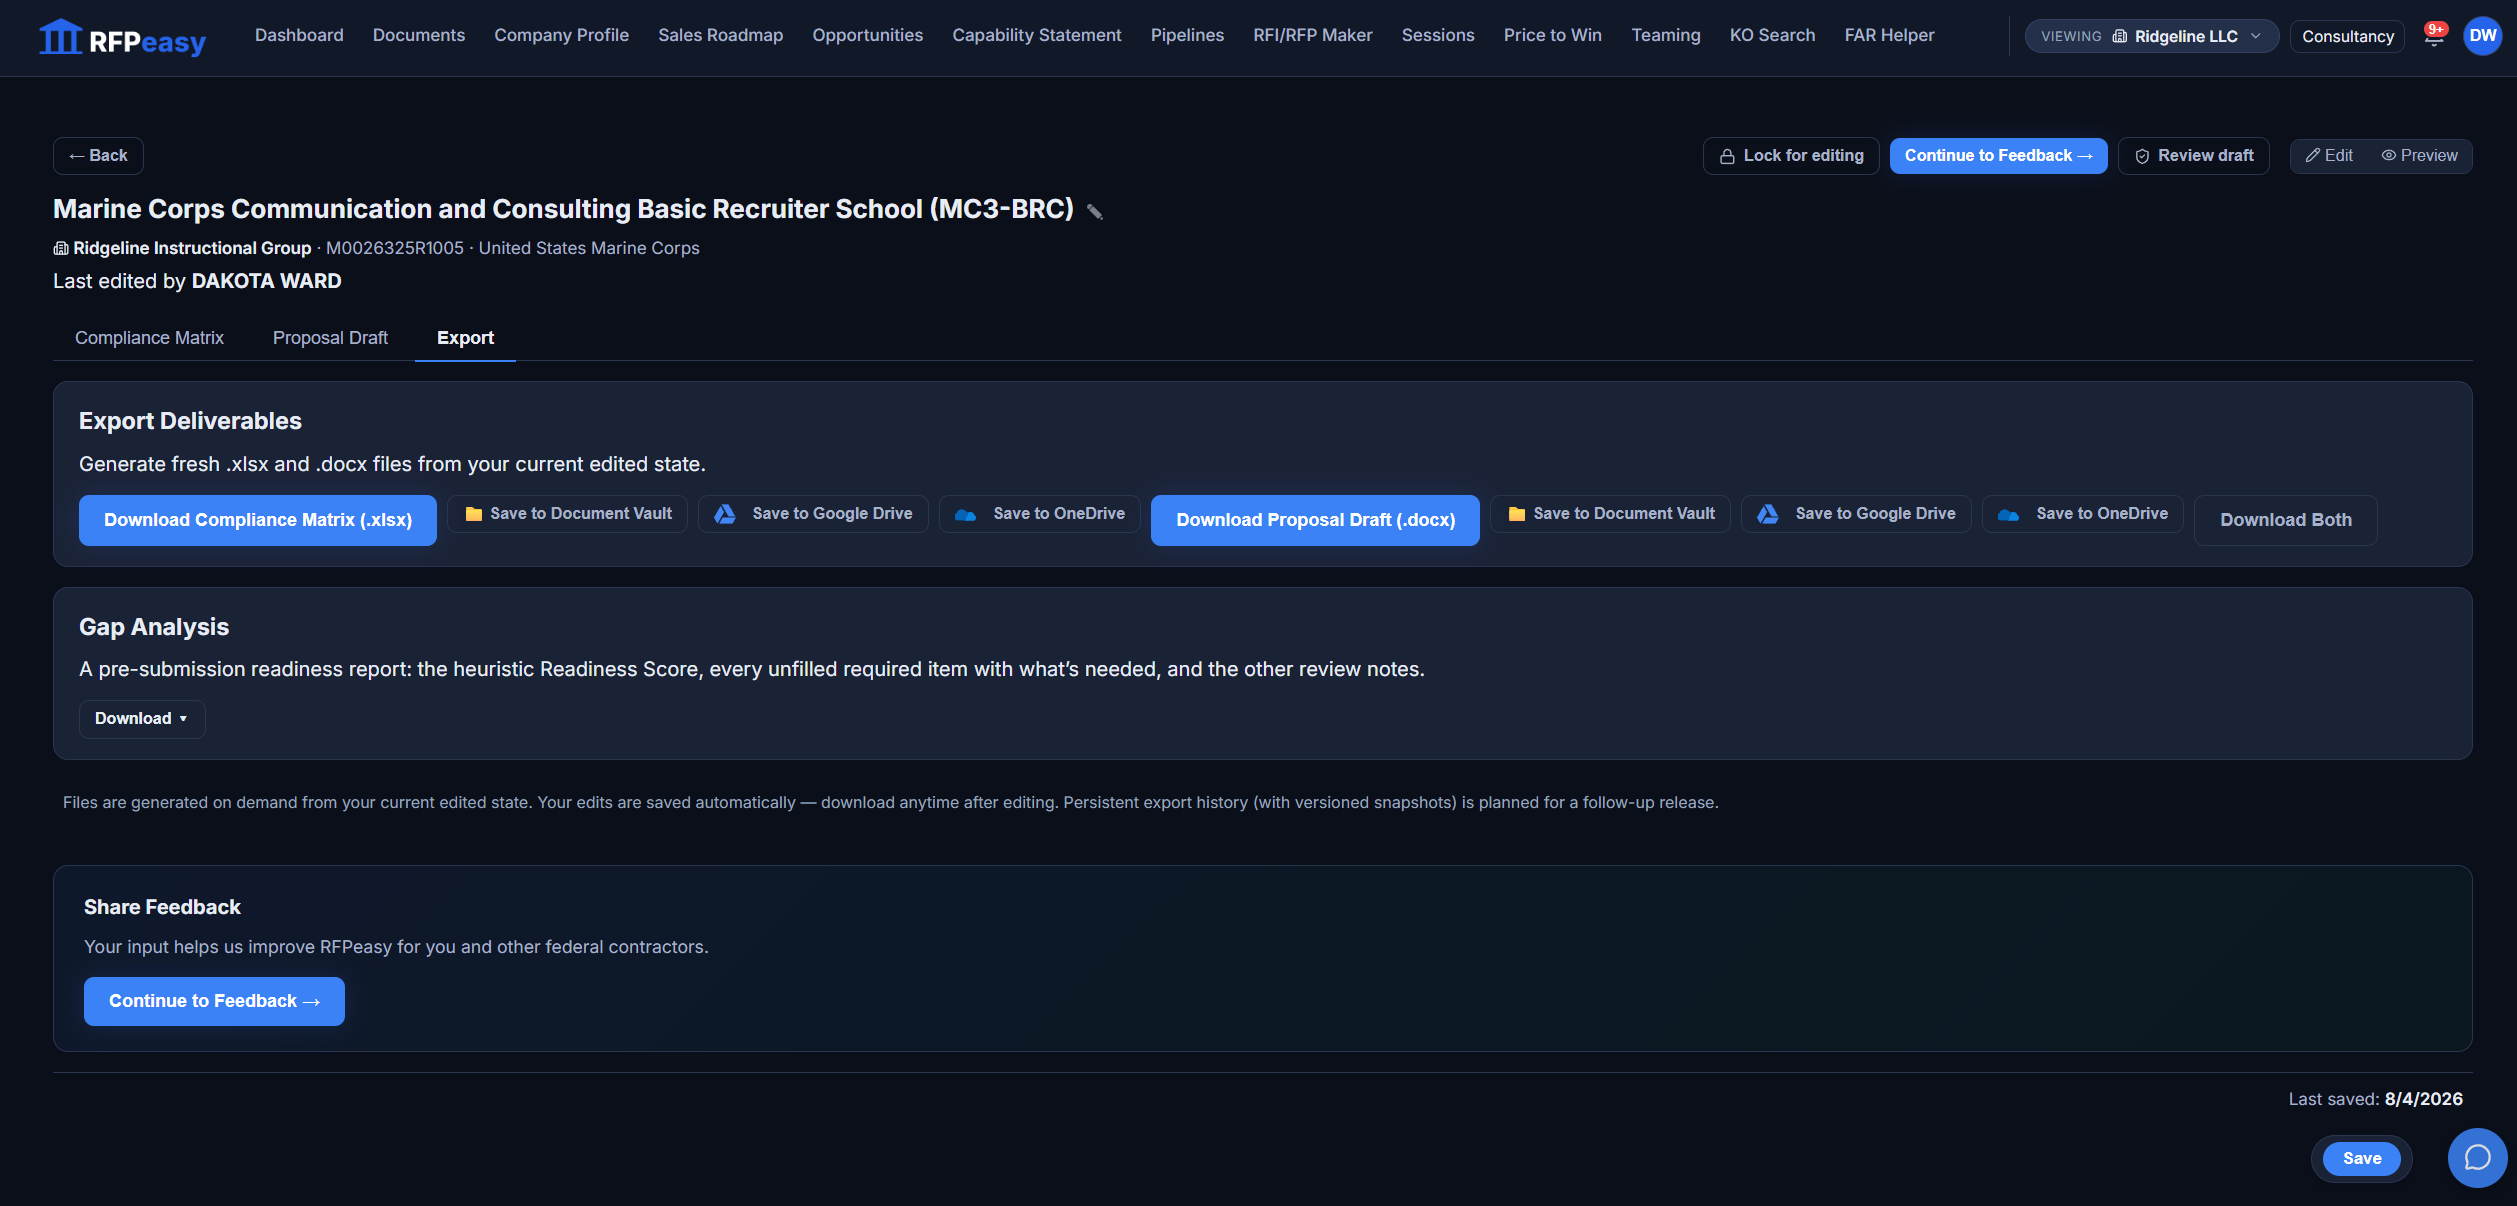Open RFI/RFP Maker
This screenshot has height=1206, width=2517.
[1312, 35]
